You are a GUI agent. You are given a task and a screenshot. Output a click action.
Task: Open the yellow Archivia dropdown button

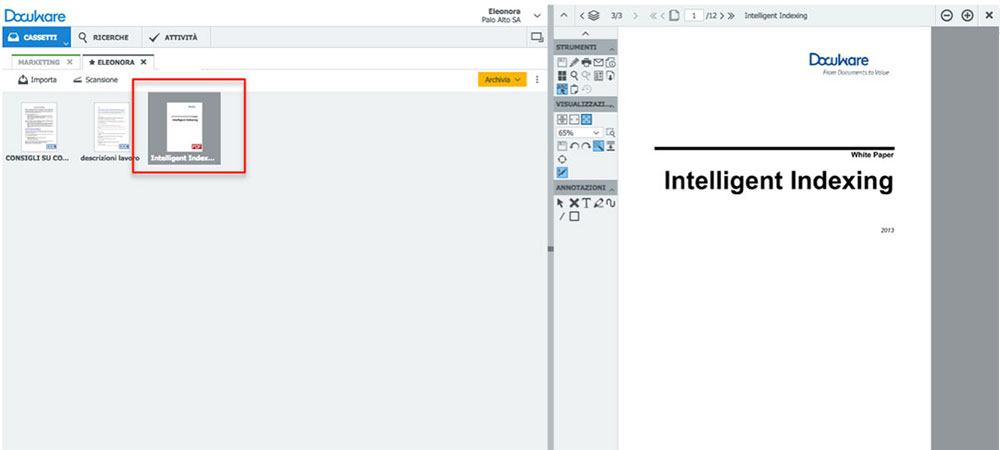point(502,80)
